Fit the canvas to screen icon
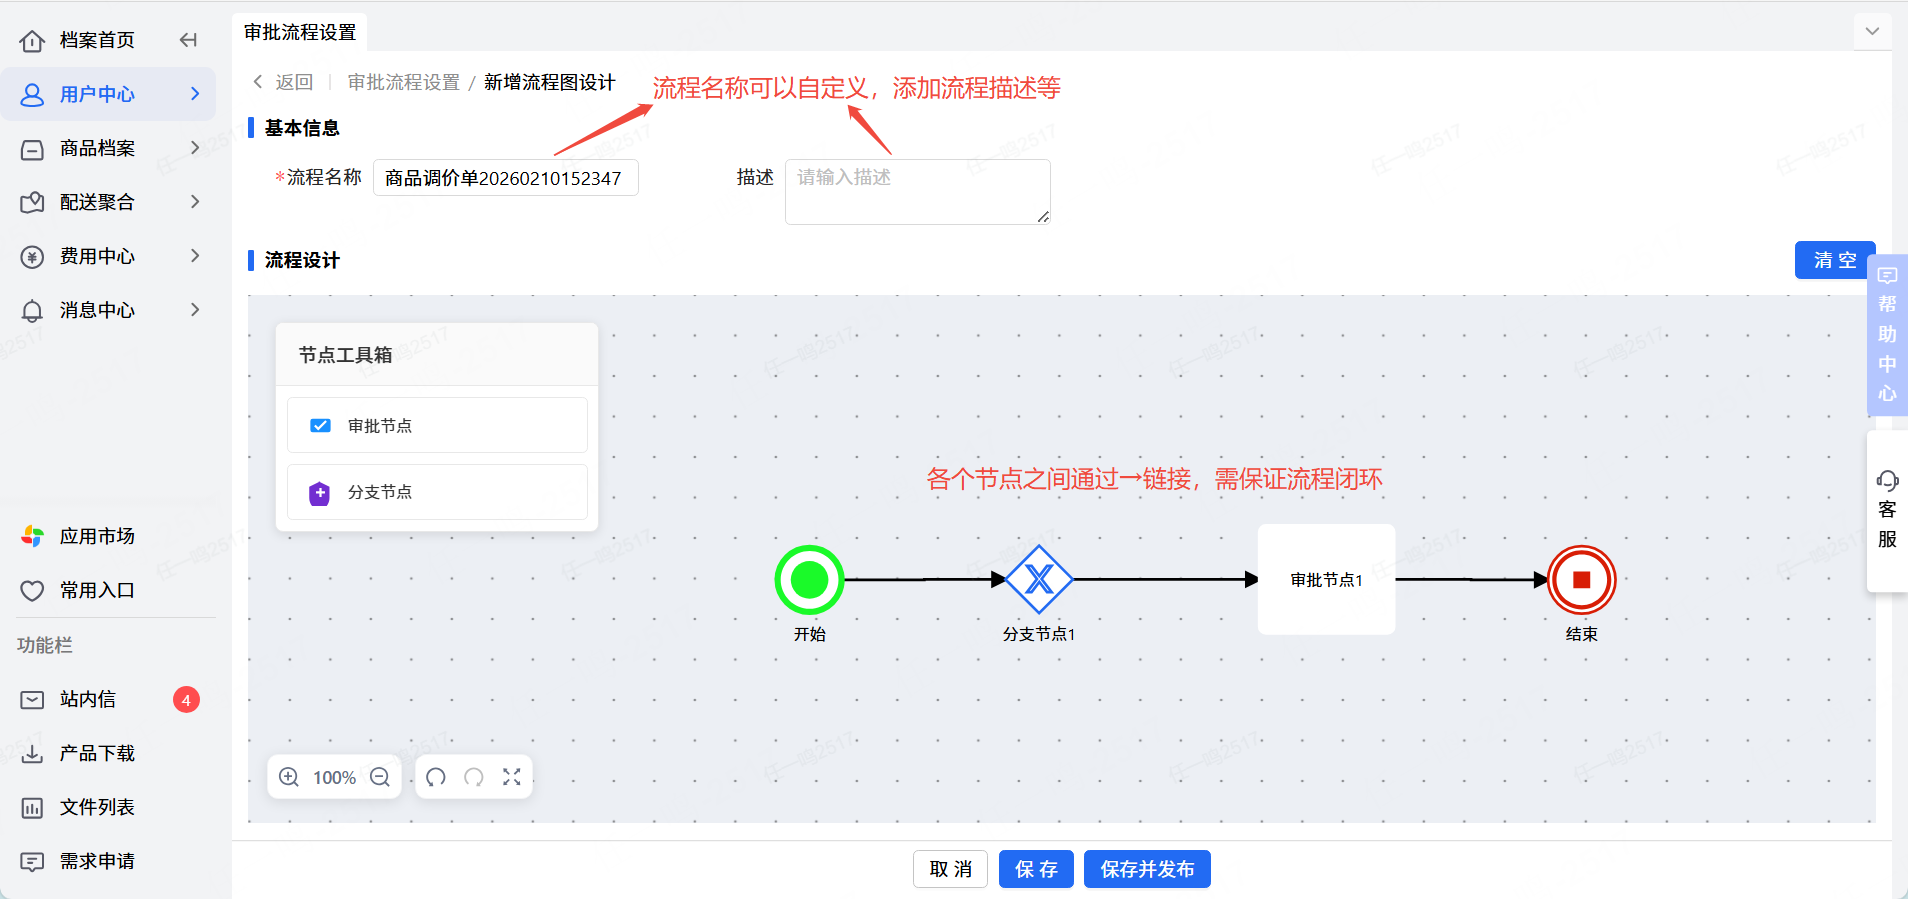 pos(512,777)
